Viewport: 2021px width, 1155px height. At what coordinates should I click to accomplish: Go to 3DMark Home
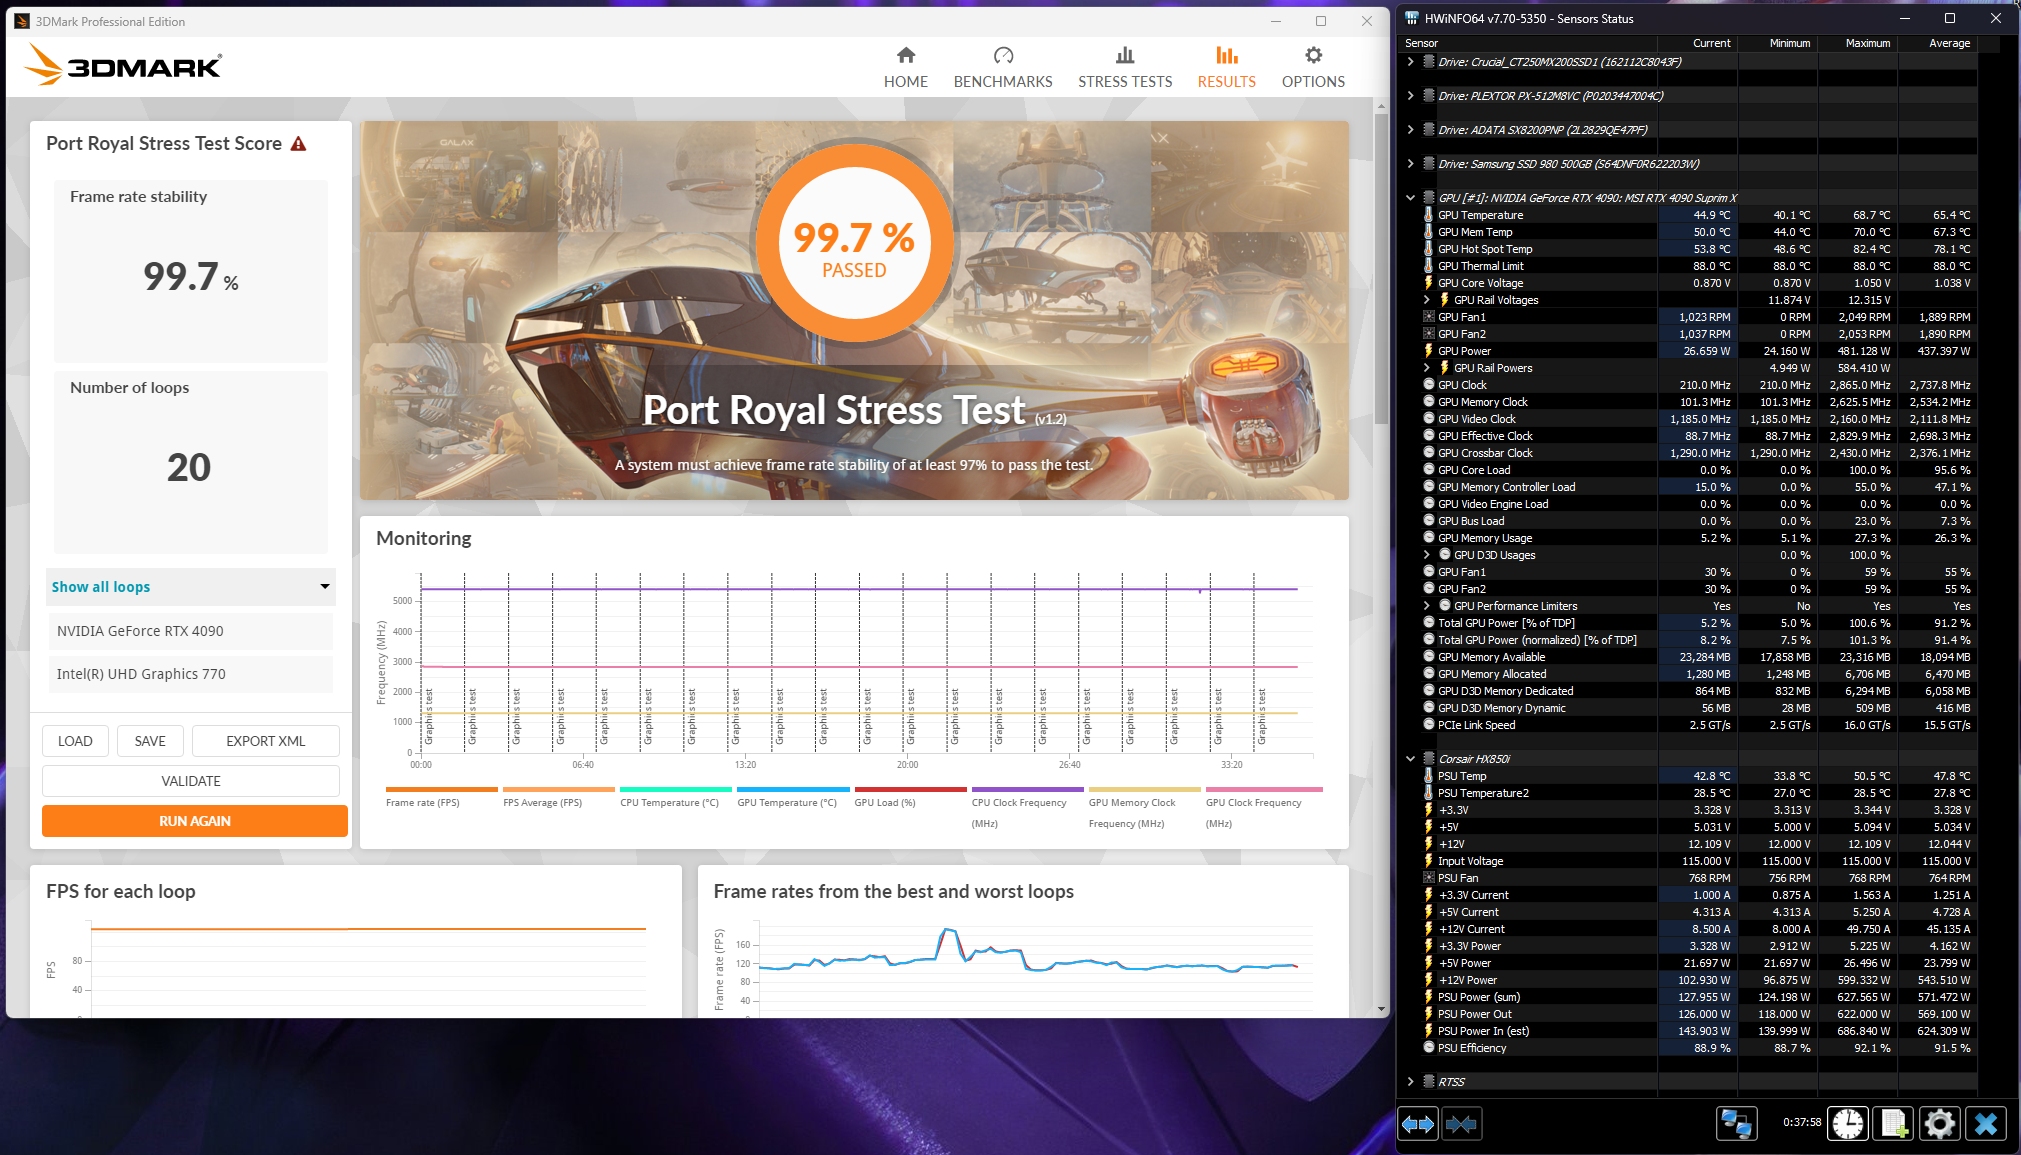[x=905, y=67]
